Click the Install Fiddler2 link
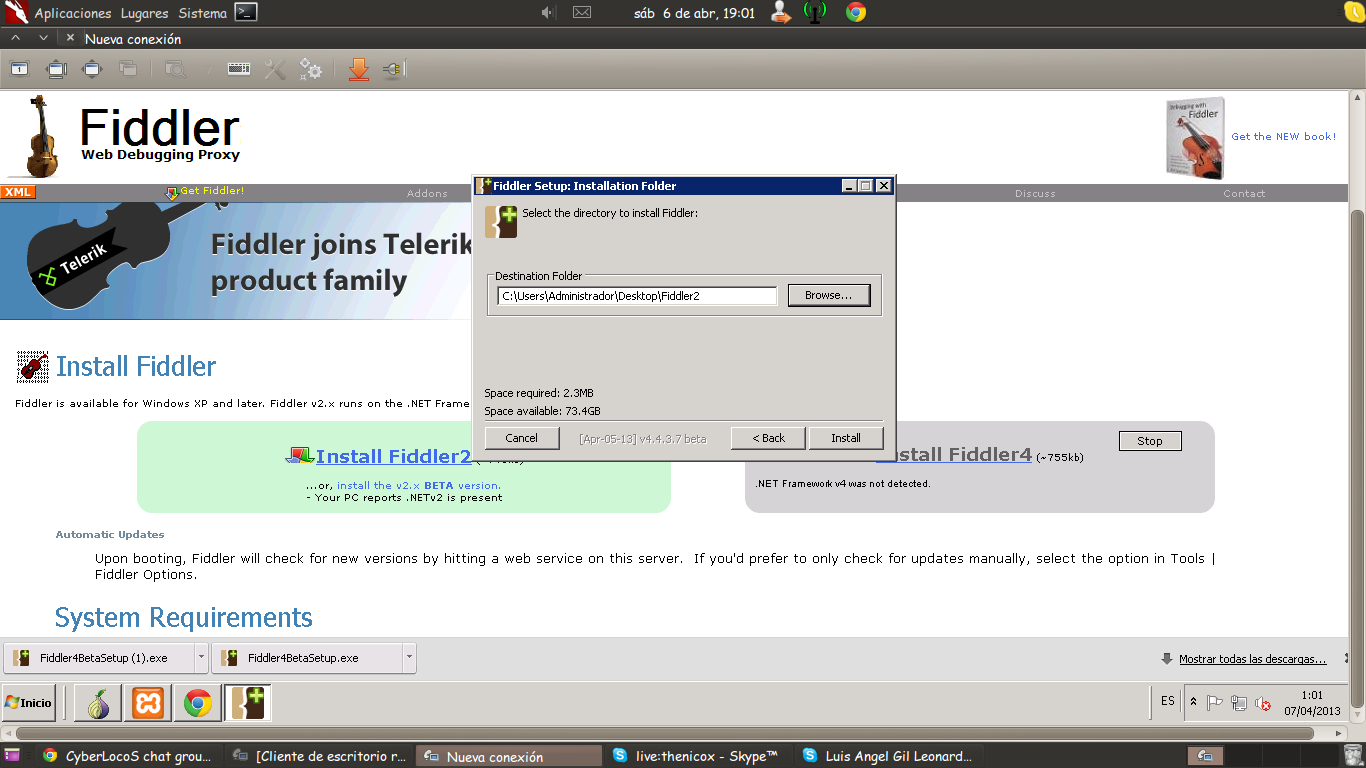This screenshot has width=1366, height=768. [x=396, y=456]
